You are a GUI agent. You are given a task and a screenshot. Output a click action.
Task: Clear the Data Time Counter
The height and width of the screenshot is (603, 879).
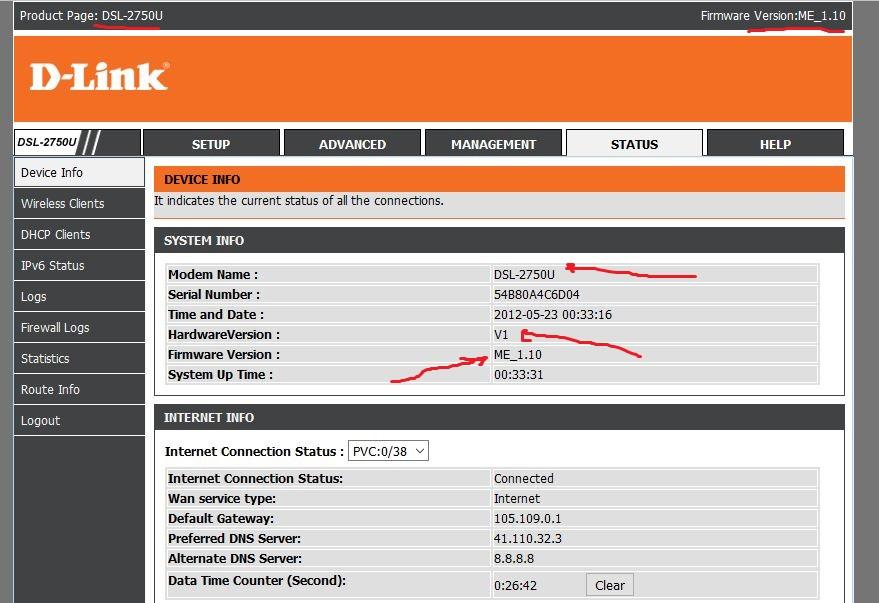(610, 585)
